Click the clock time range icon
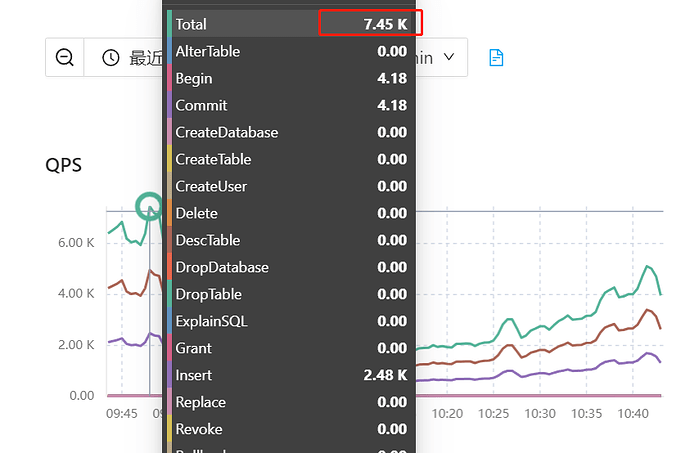 (x=110, y=58)
